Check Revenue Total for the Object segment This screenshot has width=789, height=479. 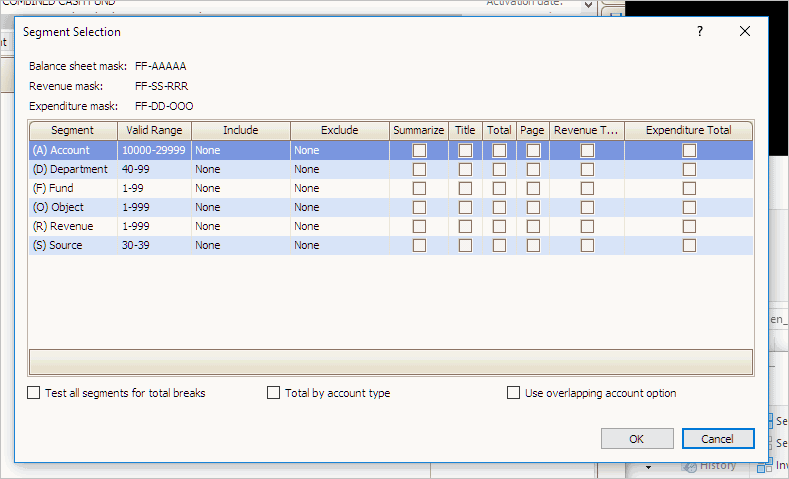[587, 207]
